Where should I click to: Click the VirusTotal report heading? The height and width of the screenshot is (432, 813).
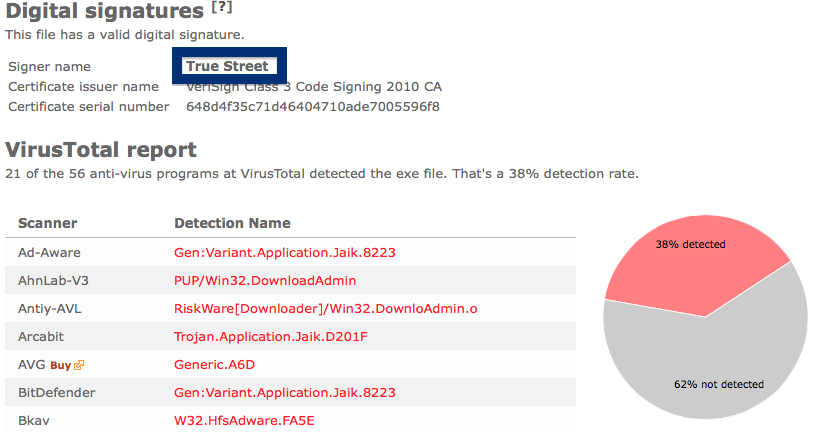[101, 150]
